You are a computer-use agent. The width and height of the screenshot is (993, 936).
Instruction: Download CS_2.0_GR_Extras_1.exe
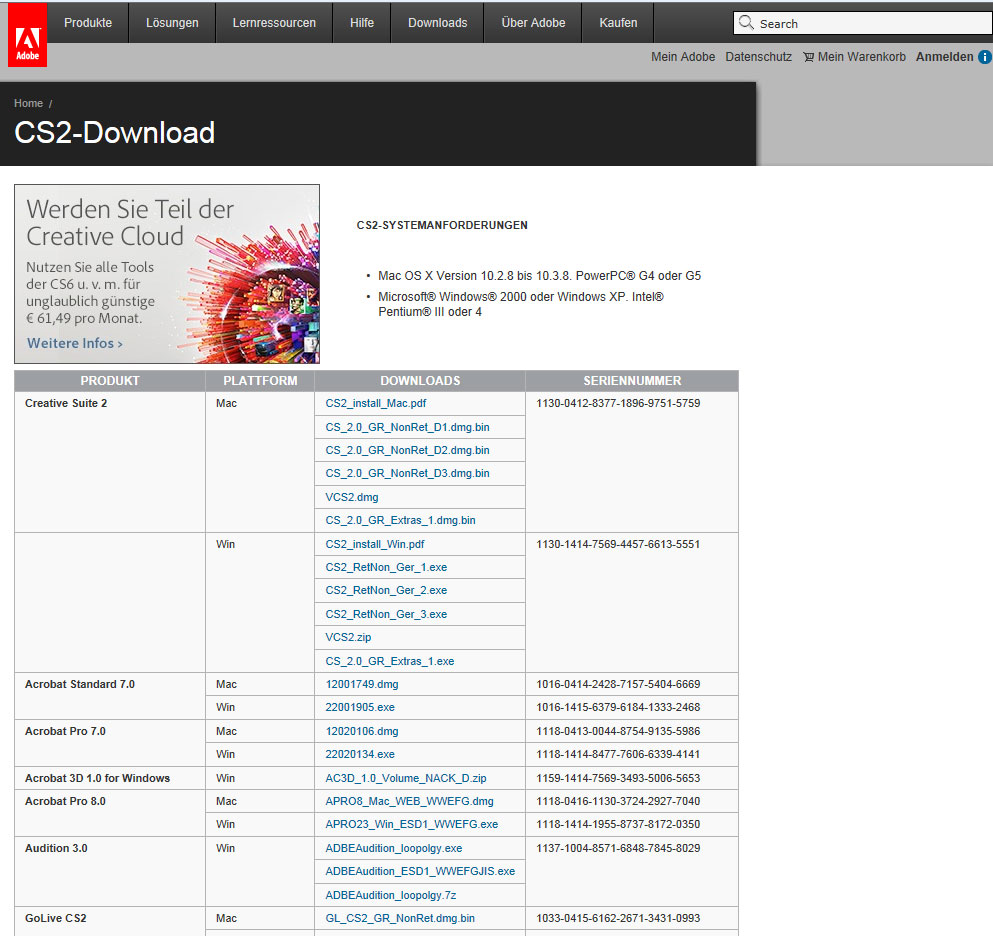pyautogui.click(x=389, y=661)
